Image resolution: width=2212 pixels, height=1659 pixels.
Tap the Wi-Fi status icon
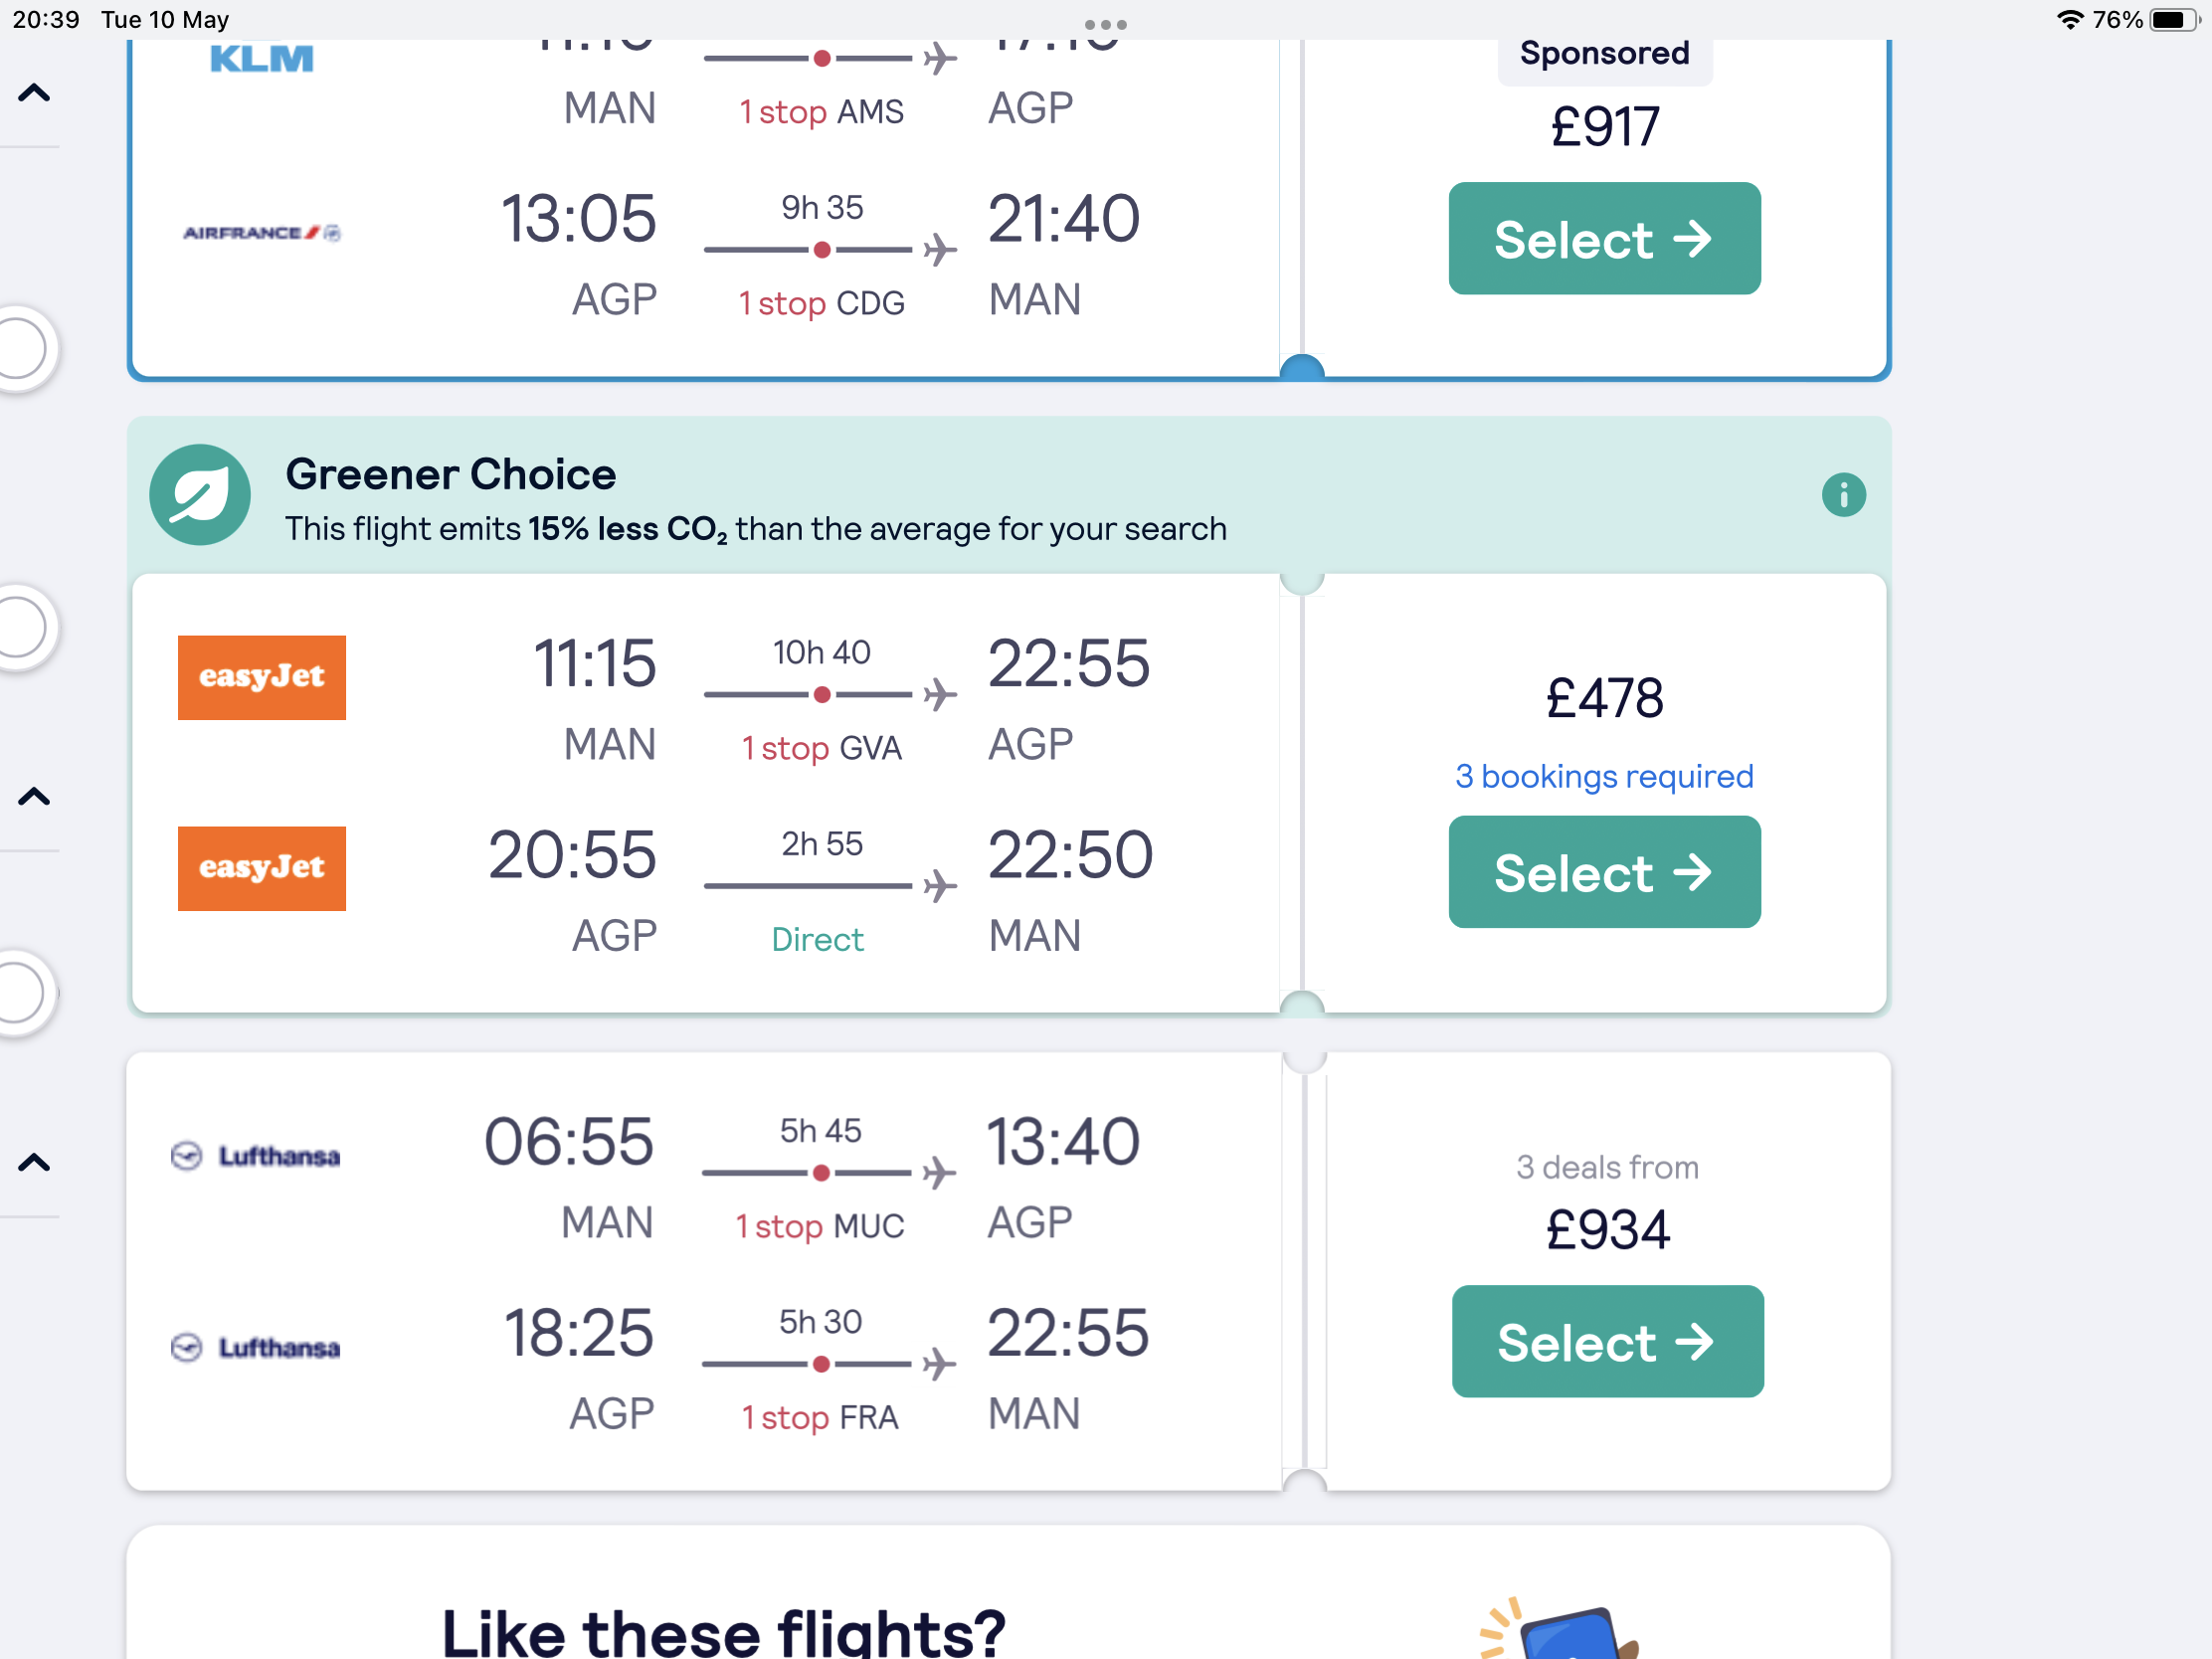click(x=2069, y=20)
